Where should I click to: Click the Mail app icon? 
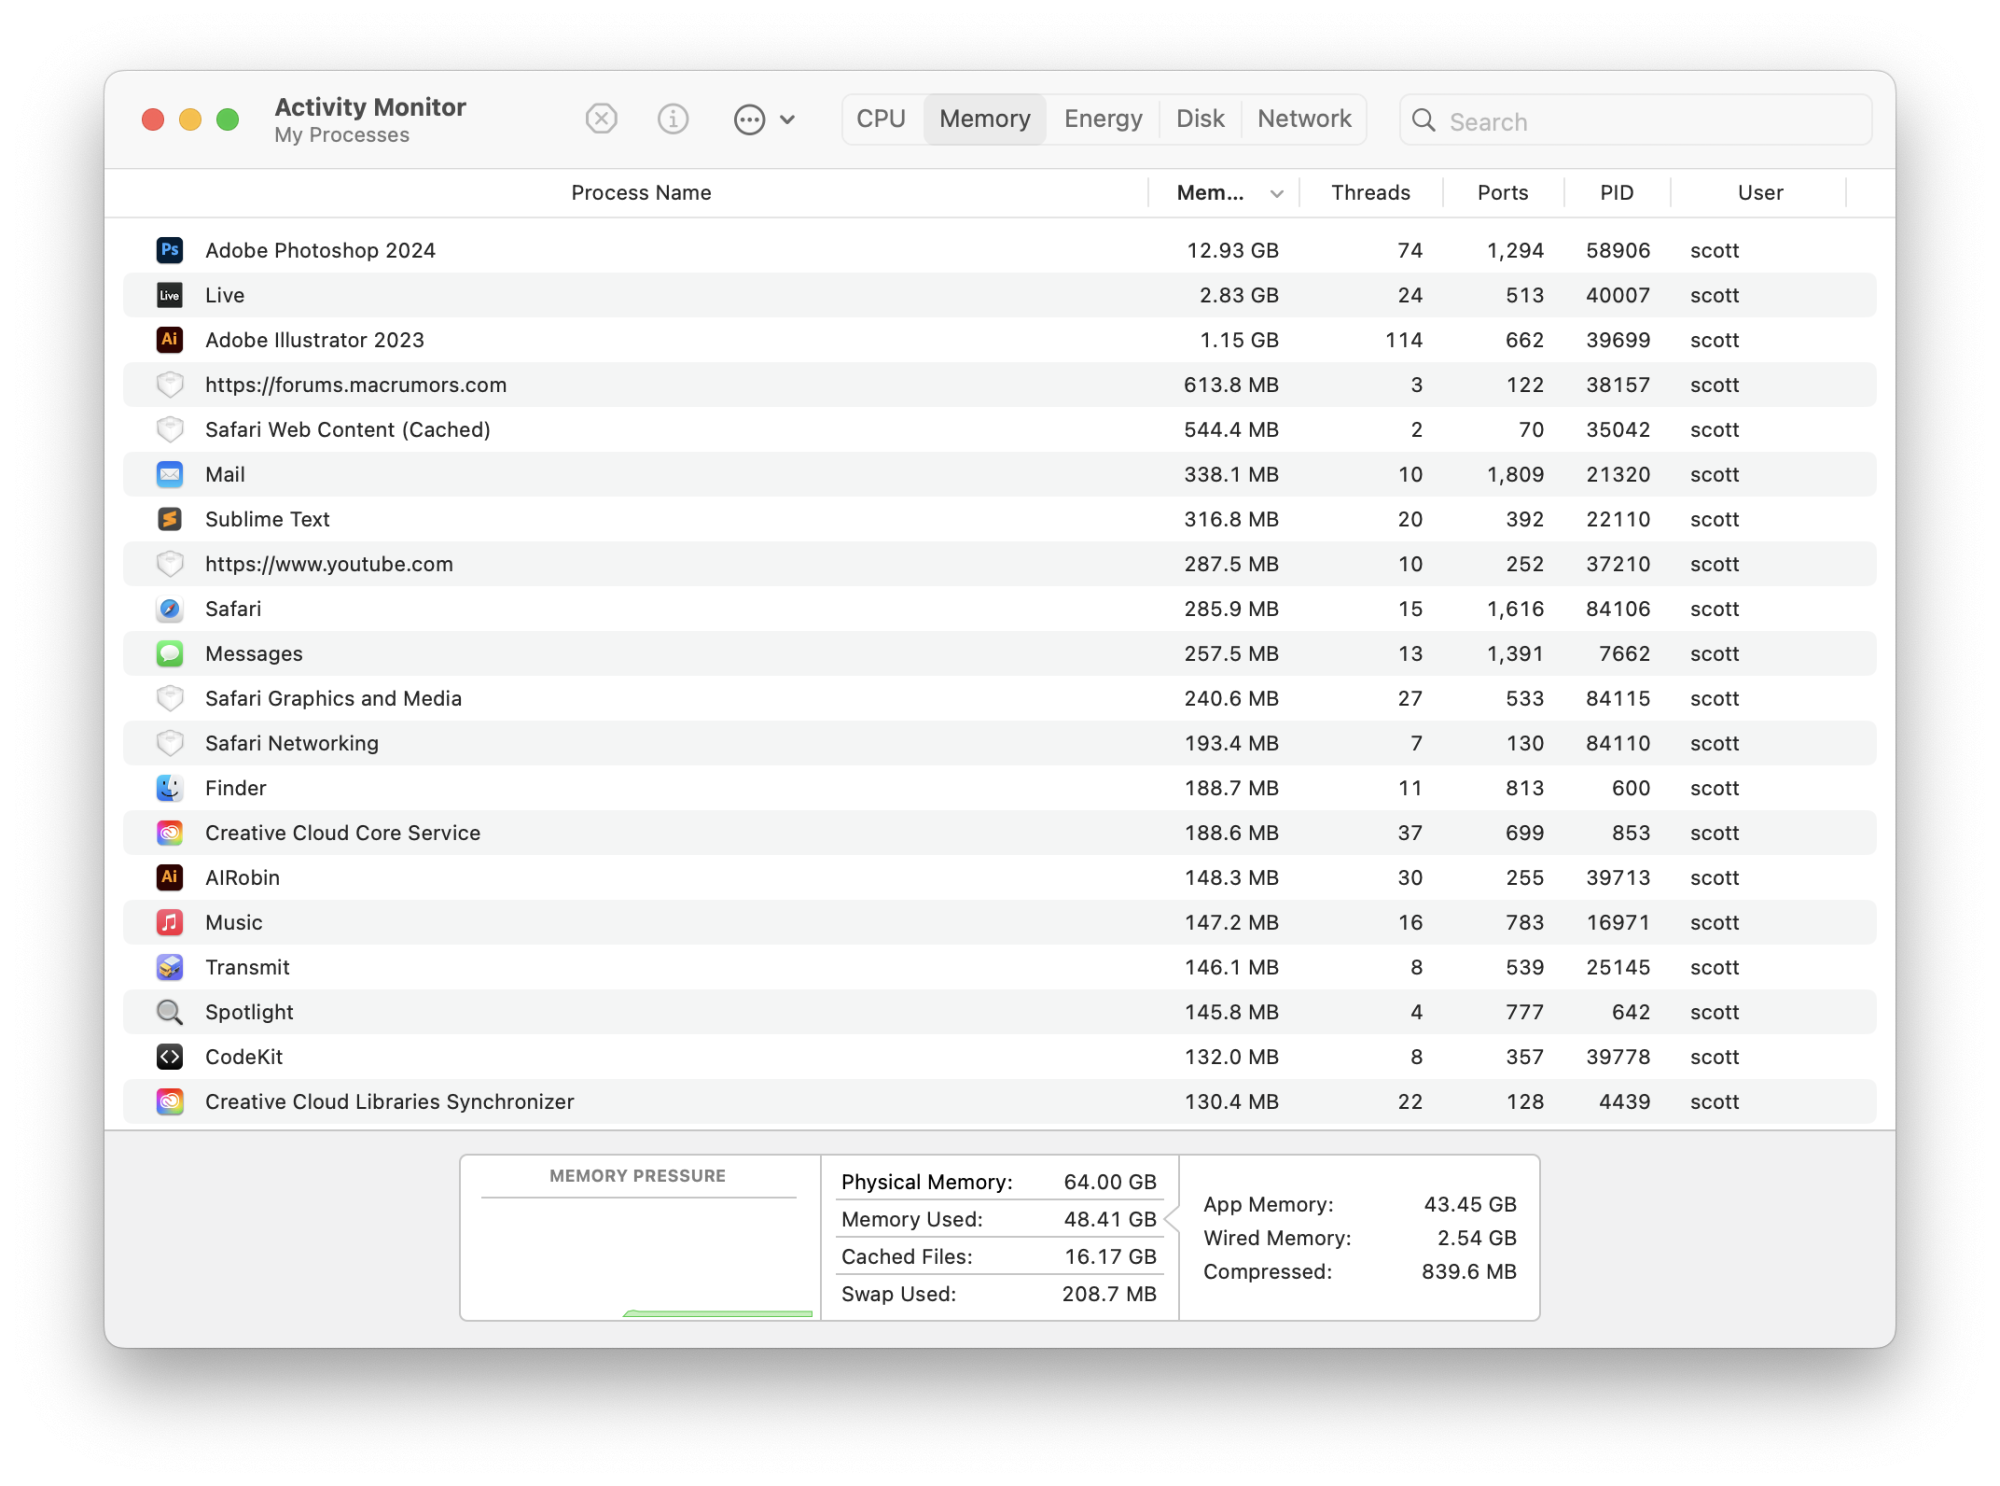[170, 474]
